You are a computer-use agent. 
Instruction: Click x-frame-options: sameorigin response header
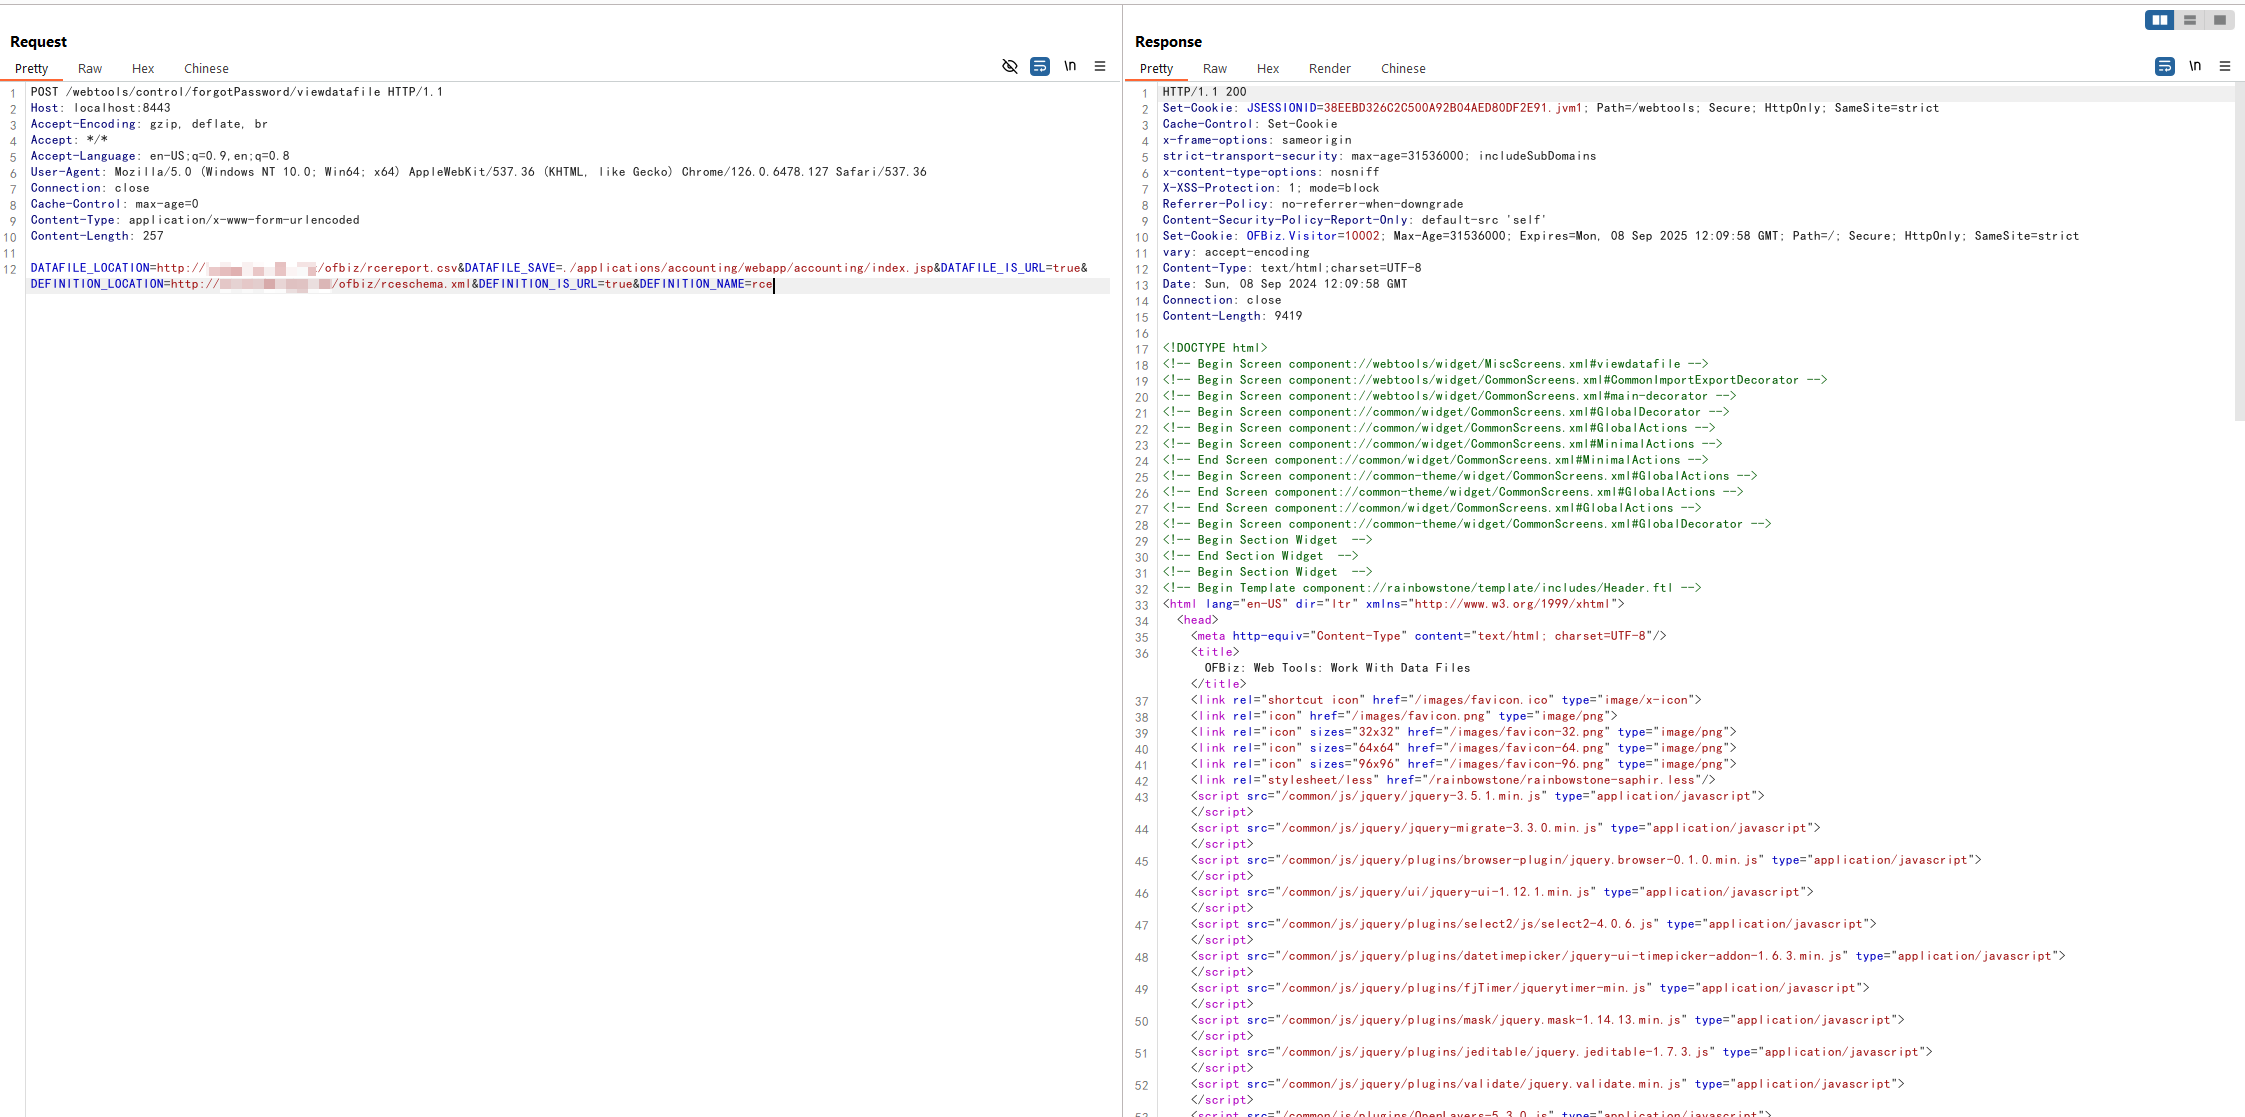point(1257,140)
